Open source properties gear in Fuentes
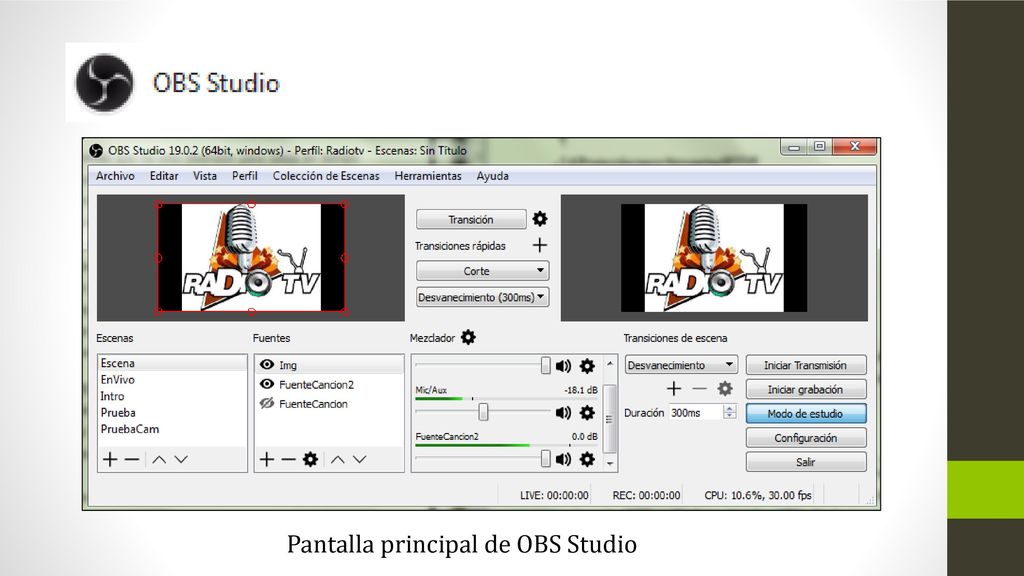This screenshot has height=576, width=1024. pos(310,459)
